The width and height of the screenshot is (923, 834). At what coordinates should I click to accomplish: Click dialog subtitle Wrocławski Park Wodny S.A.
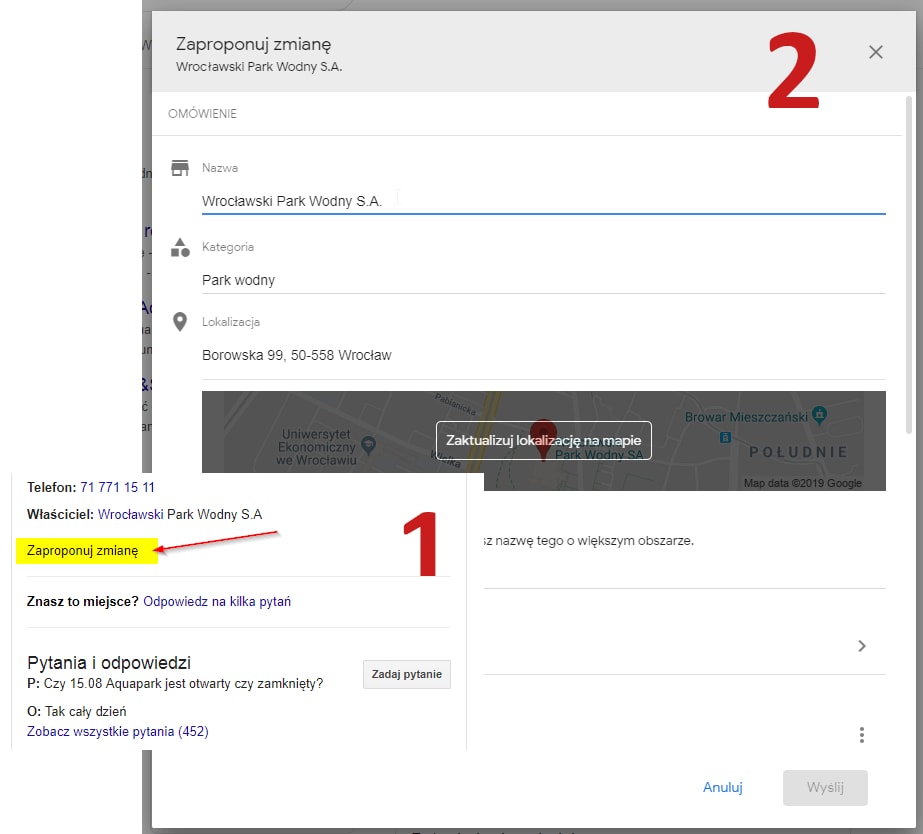pyautogui.click(x=259, y=67)
